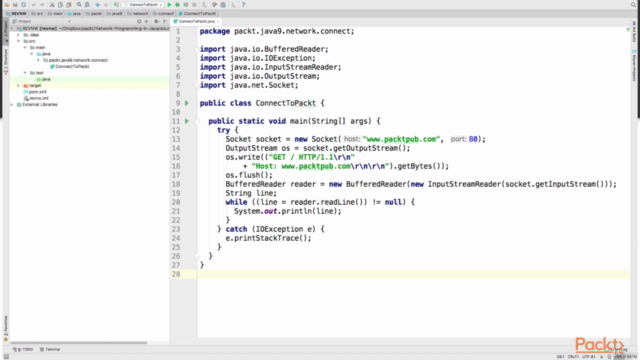Screen dimensions: 640x360
Task: Click the scroll-from-source target icon
Action: coord(139,21)
